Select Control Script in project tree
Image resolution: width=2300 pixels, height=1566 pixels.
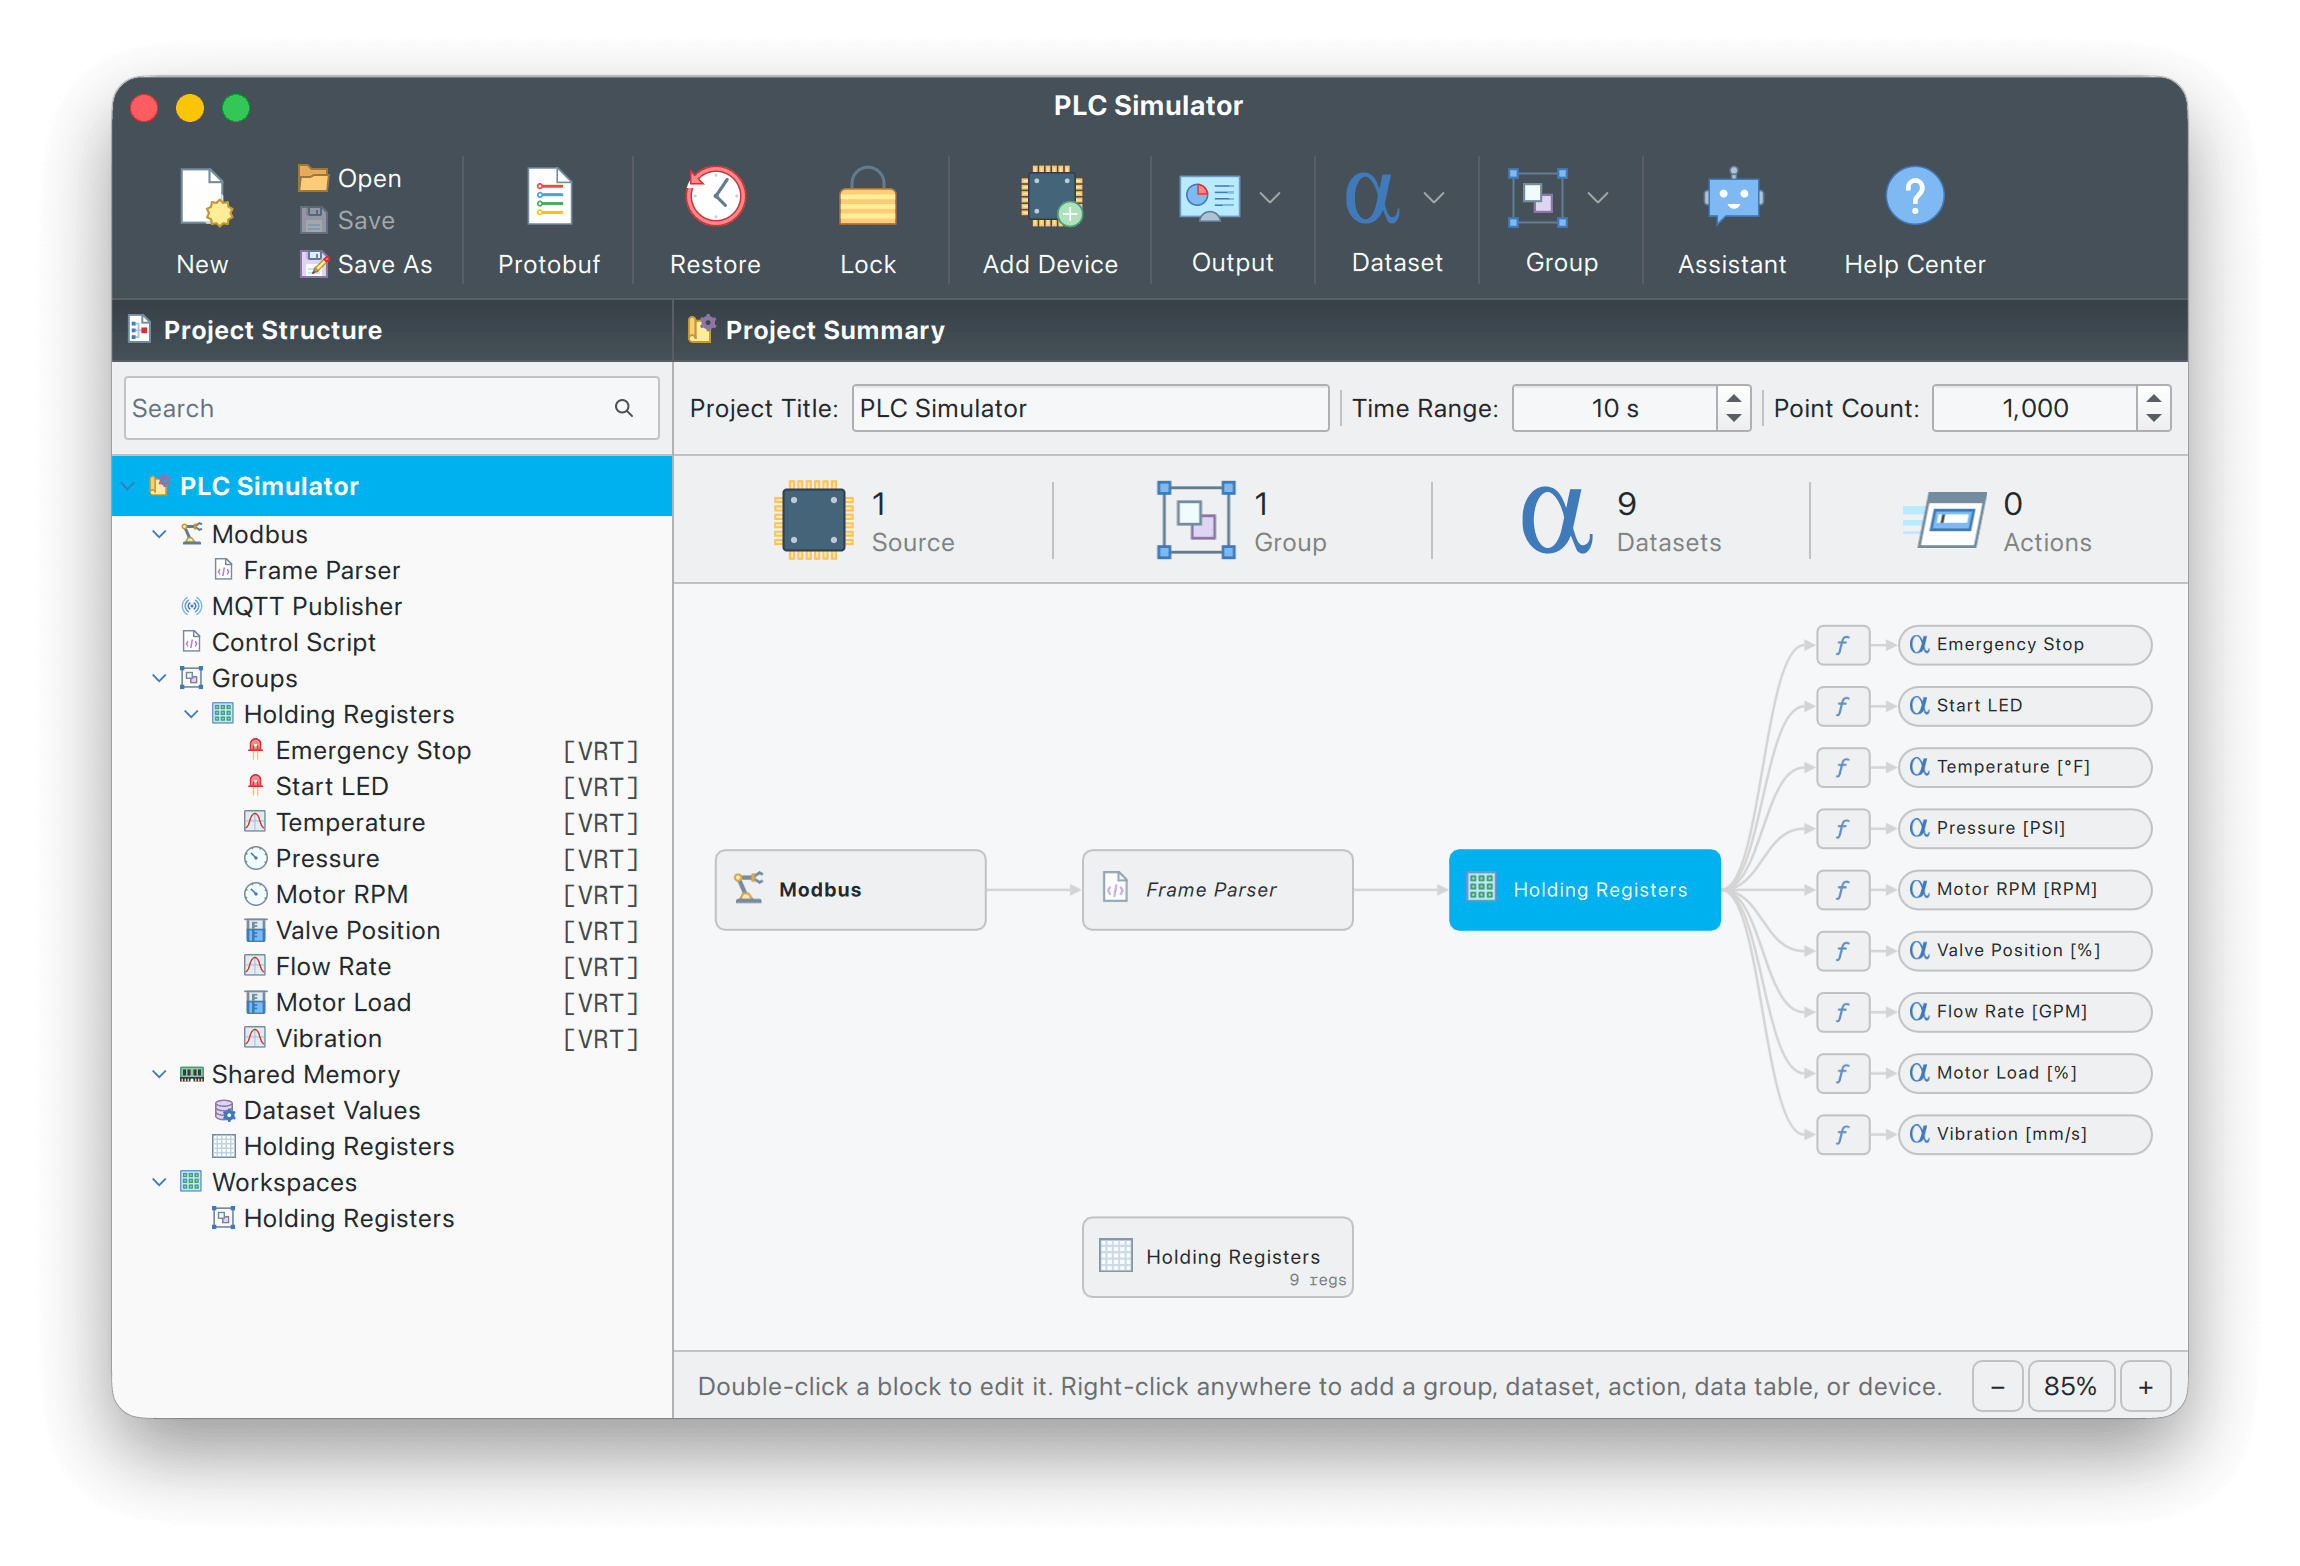click(392, 642)
